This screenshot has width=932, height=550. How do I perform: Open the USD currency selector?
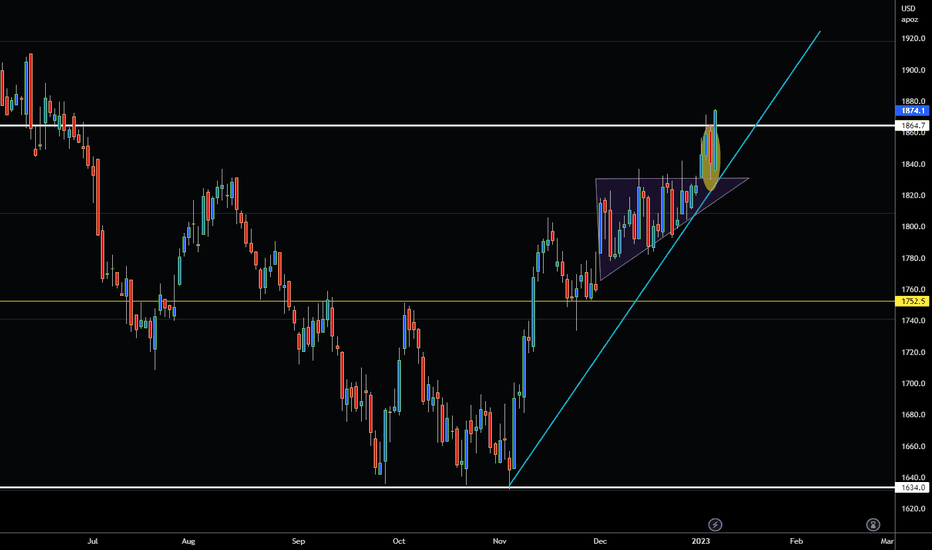tap(908, 8)
